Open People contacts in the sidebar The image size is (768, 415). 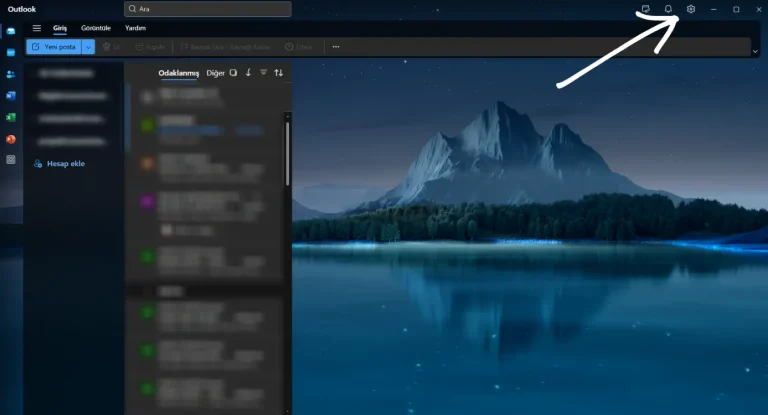point(11,74)
